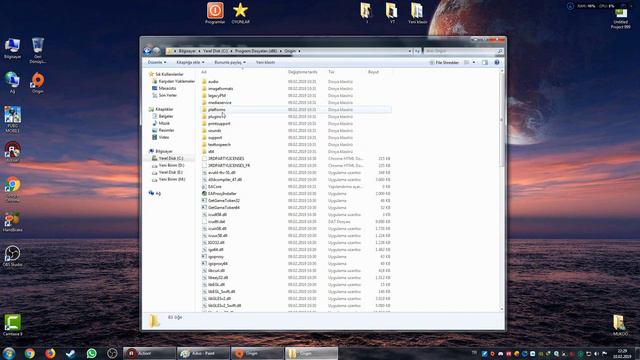Open WhatsApp from the taskbar
The width and height of the screenshot is (640, 360).
[x=91, y=353]
